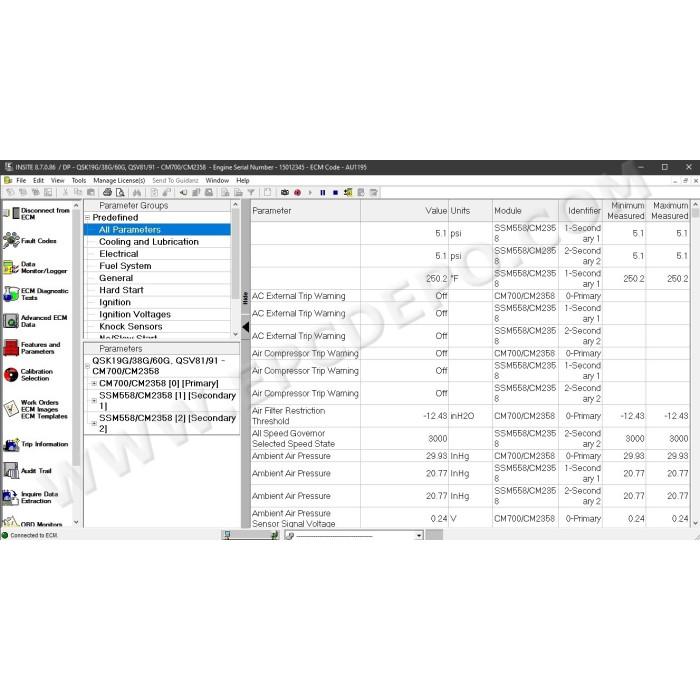Open OBD Monitors in the sidebar
This screenshot has width=700, height=700.
click(x=32, y=523)
